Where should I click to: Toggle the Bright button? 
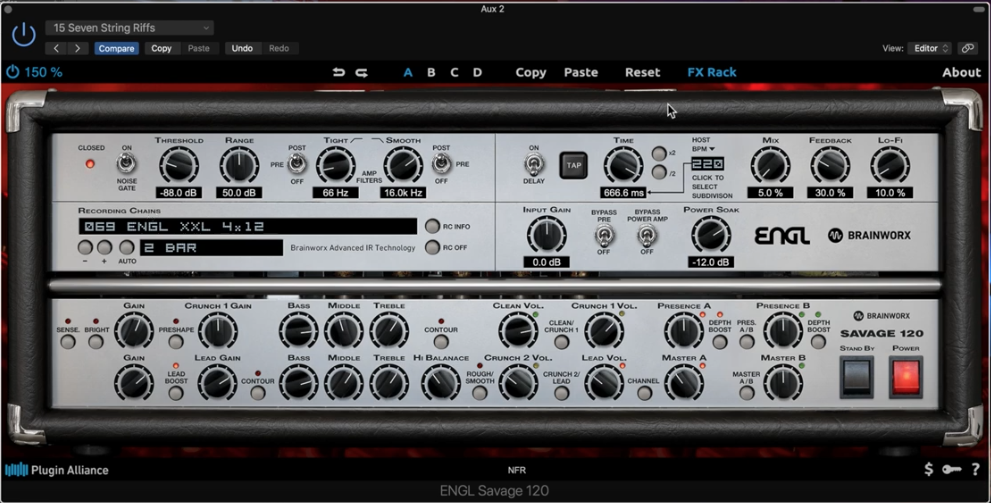(x=95, y=342)
